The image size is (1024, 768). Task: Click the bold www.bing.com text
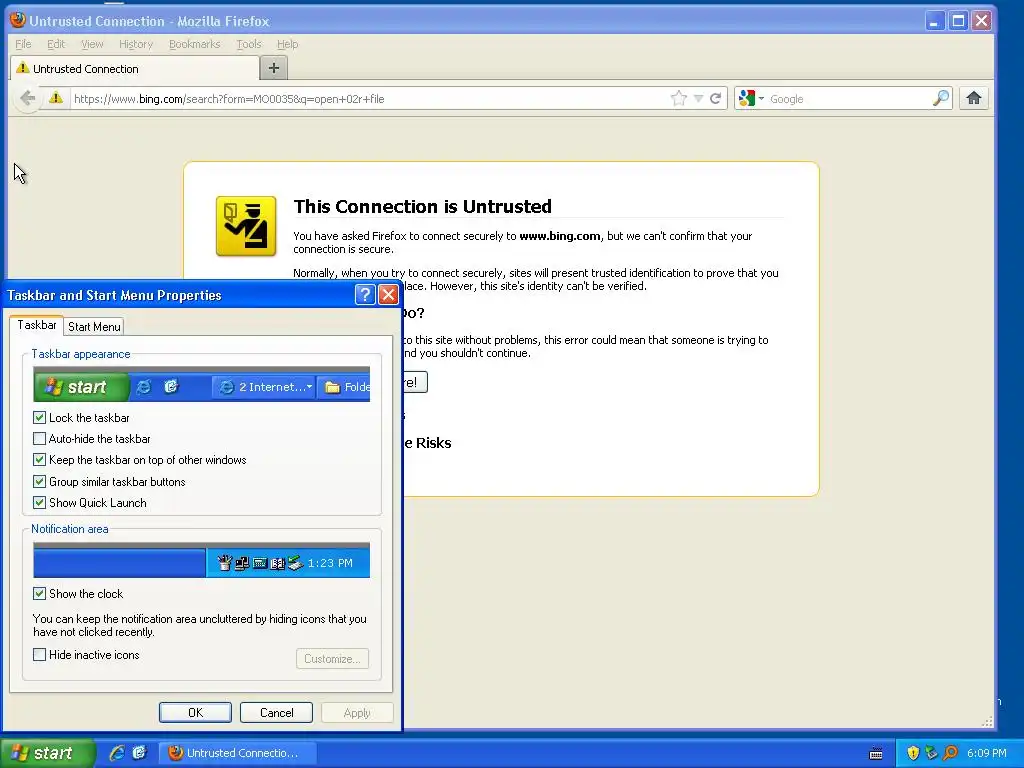coord(560,236)
